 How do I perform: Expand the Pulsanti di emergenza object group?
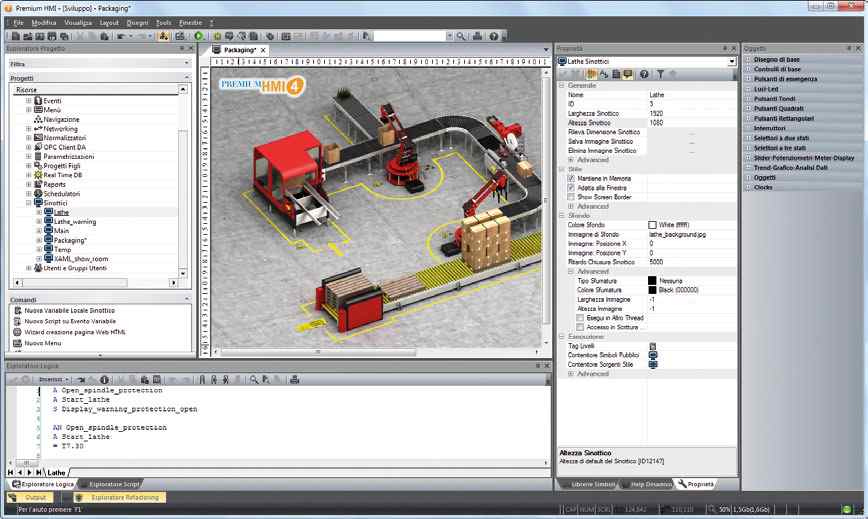[748, 79]
